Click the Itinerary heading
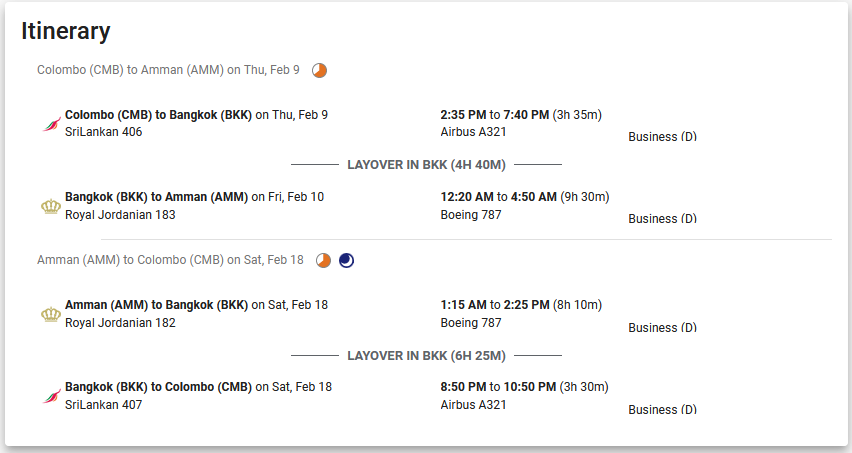 click(66, 32)
